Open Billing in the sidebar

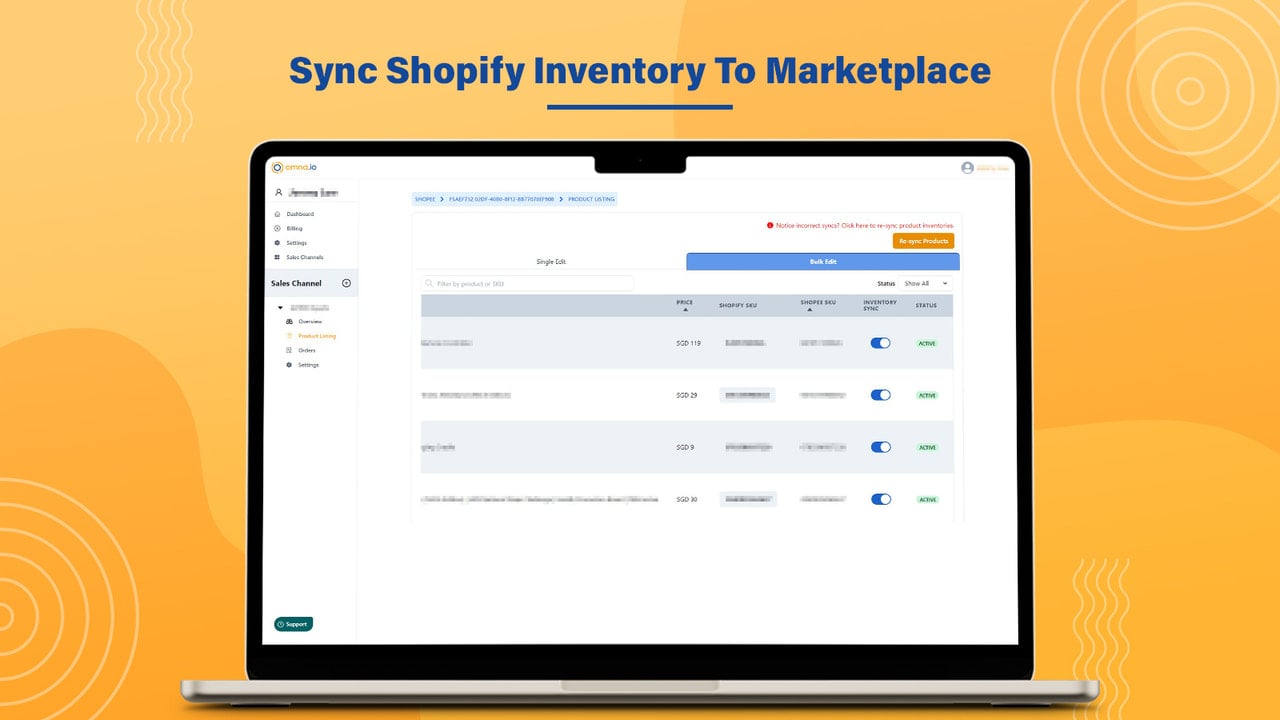(294, 229)
